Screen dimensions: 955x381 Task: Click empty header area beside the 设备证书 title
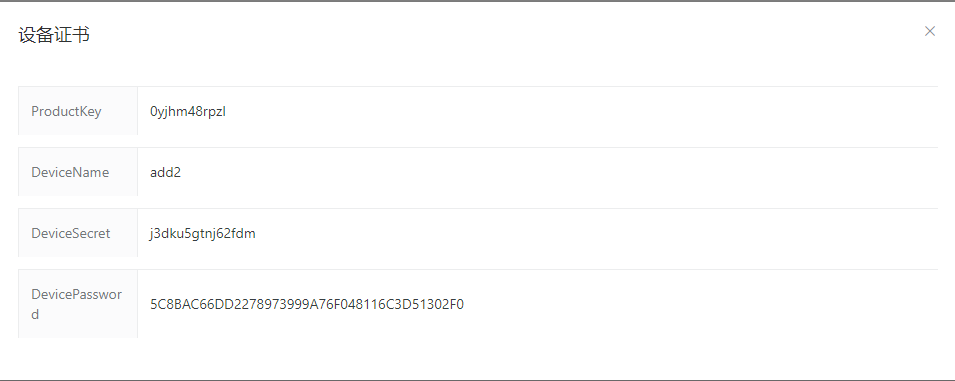(x=487, y=35)
